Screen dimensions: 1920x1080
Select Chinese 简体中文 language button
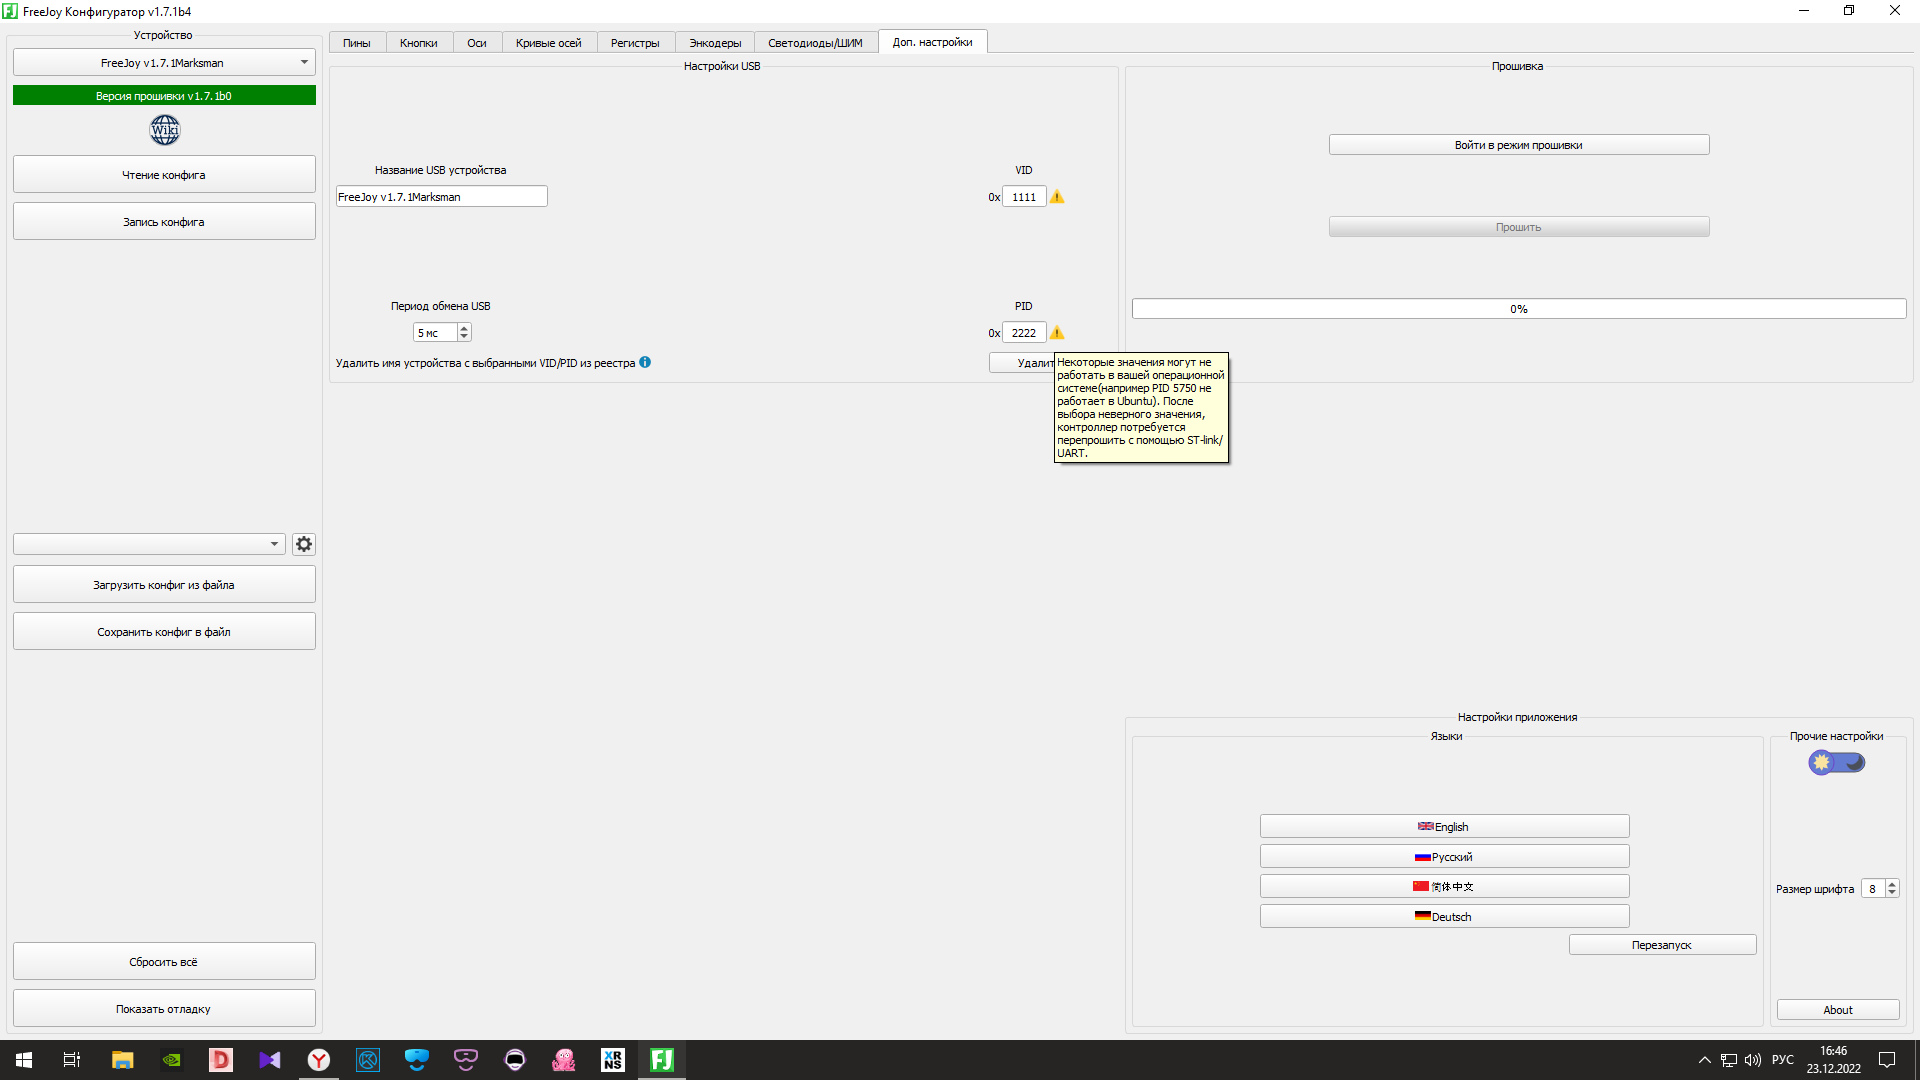click(x=1444, y=887)
